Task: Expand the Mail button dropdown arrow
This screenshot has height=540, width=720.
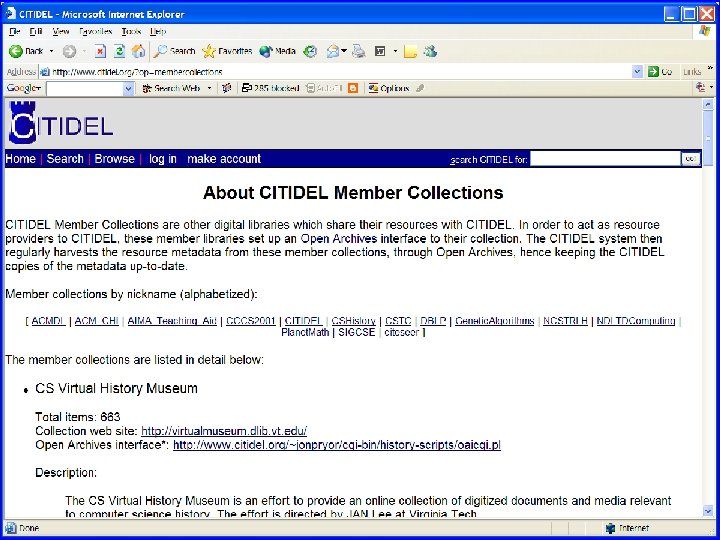Action: pos(343,51)
